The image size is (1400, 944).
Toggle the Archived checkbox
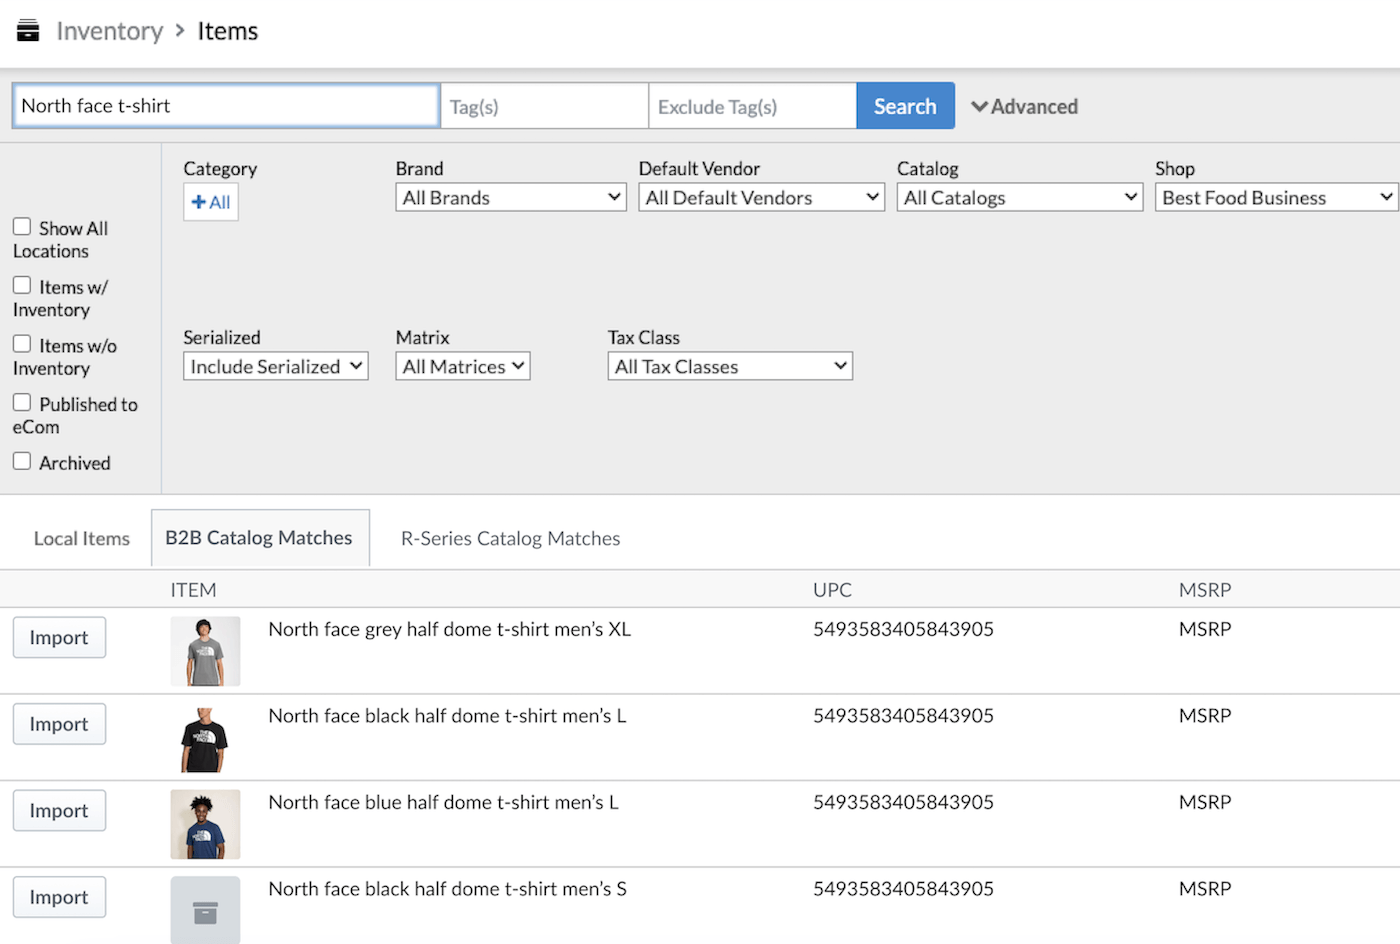(x=22, y=461)
